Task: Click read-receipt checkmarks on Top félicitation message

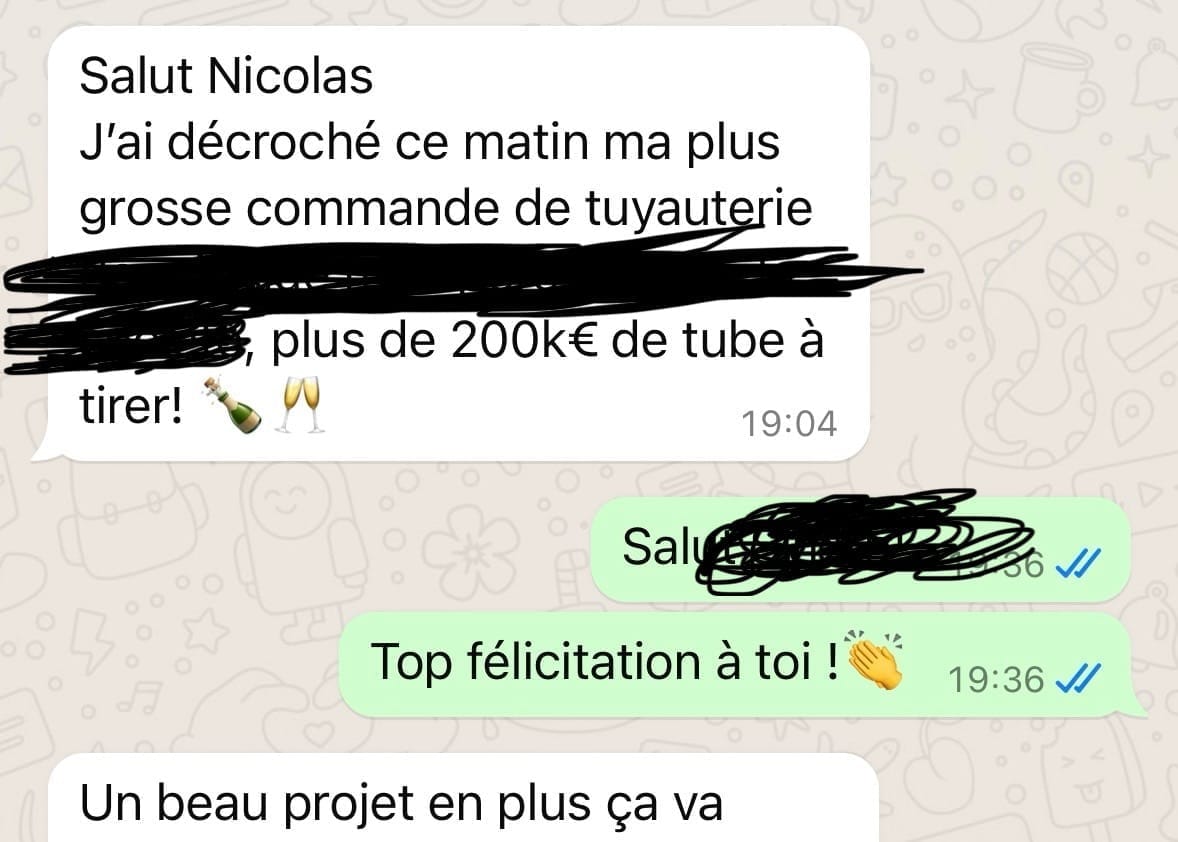Action: 1078,678
